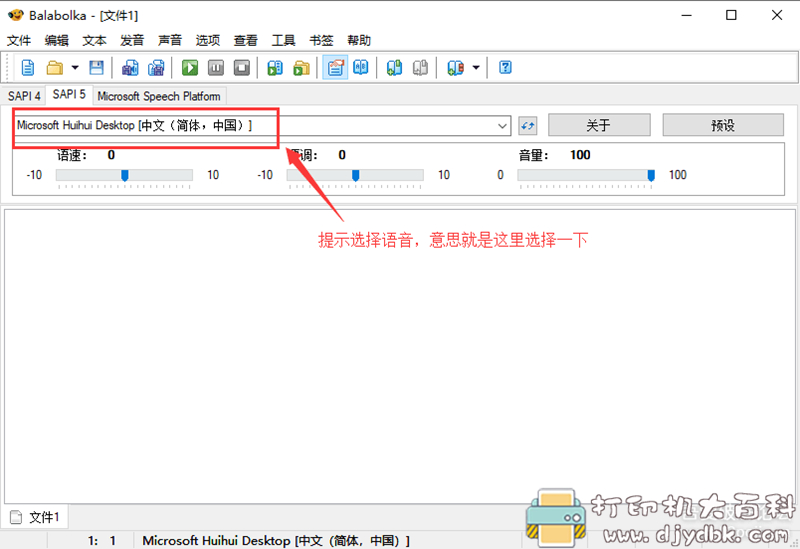Click the 音量 volume slider
The image size is (800, 549).
click(586, 176)
